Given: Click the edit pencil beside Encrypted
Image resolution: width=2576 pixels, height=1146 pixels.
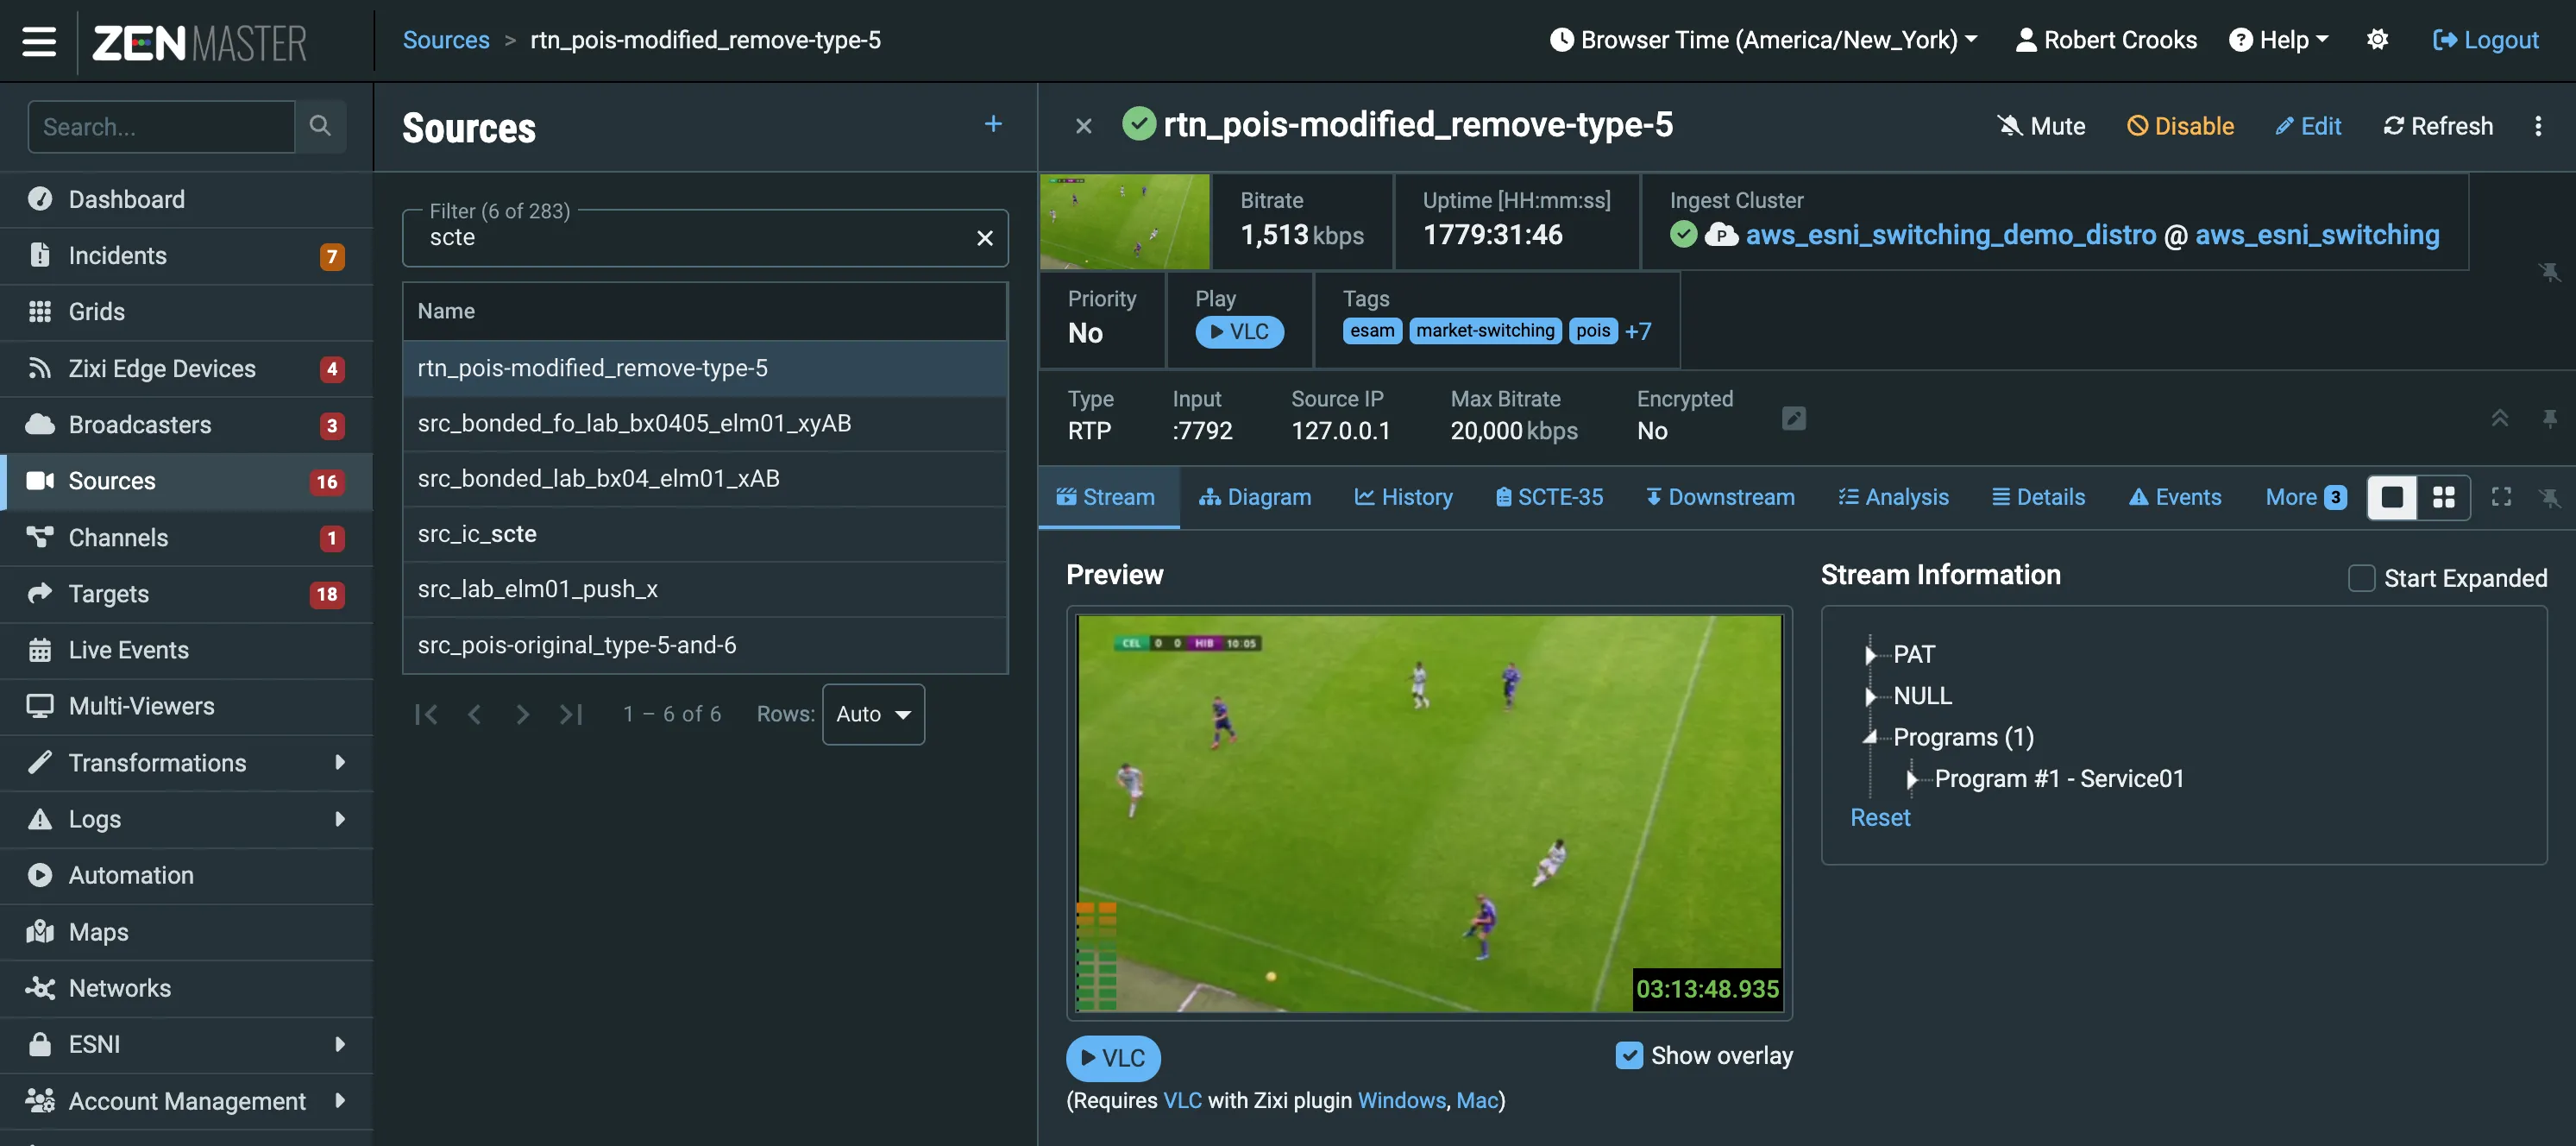Looking at the screenshot, I should [x=1794, y=418].
